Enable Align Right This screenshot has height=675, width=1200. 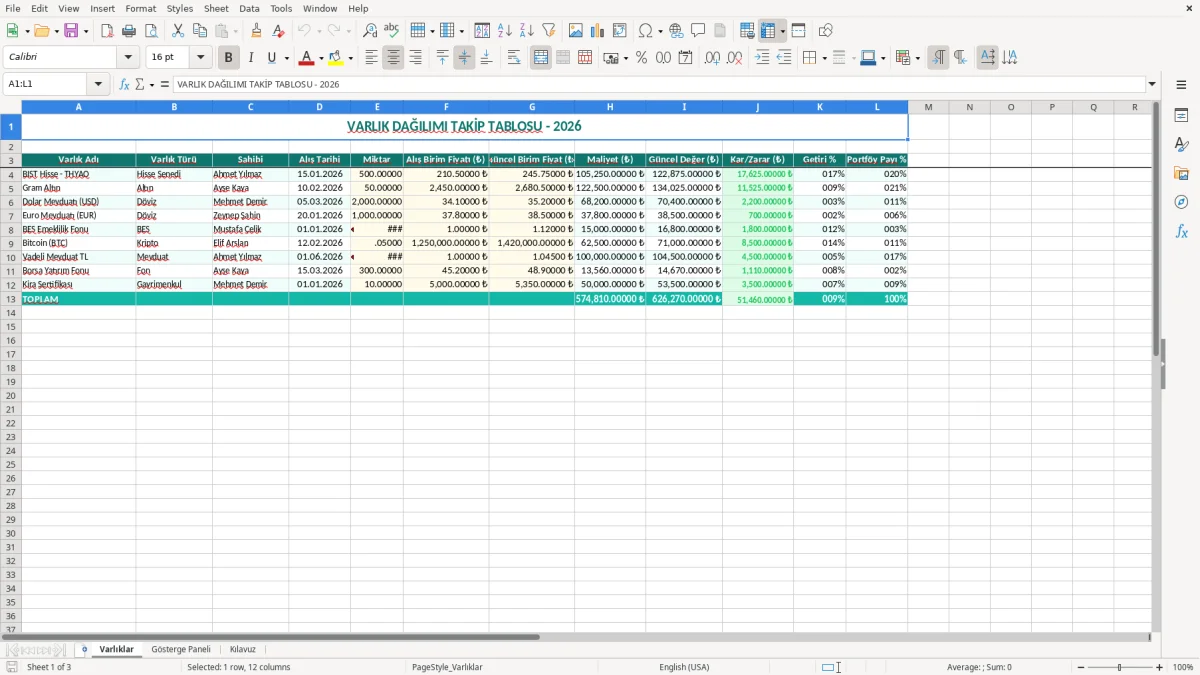415,58
